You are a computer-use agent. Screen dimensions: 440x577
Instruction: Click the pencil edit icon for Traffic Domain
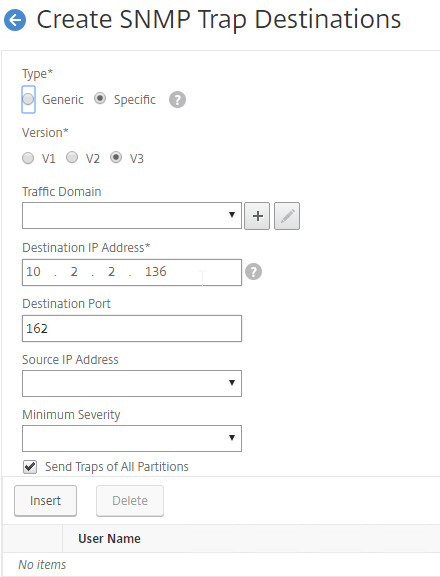click(287, 216)
